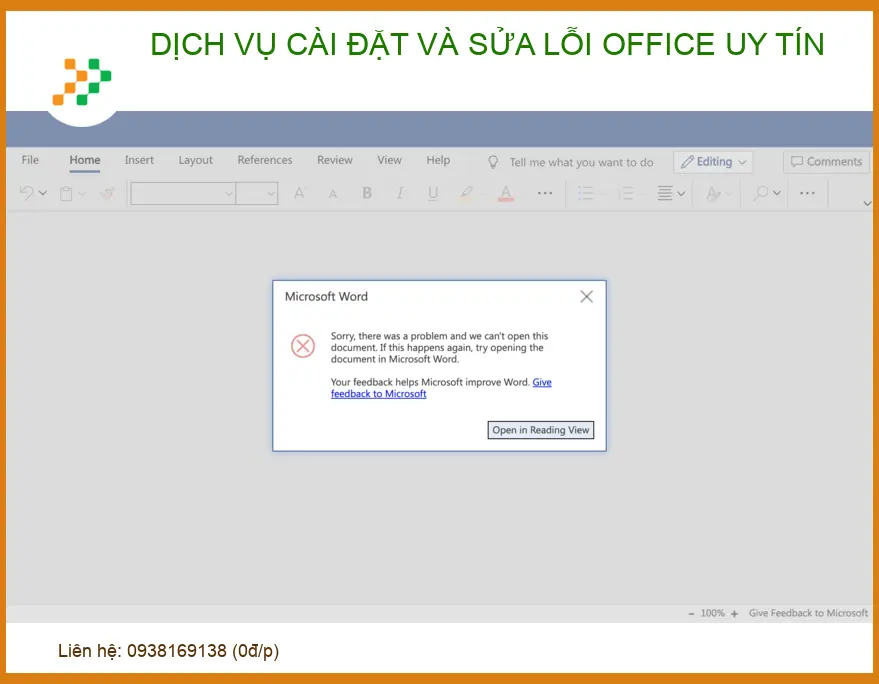Switch to the Insert tab
Screen dimensions: 879x684
pyautogui.click(x=139, y=160)
